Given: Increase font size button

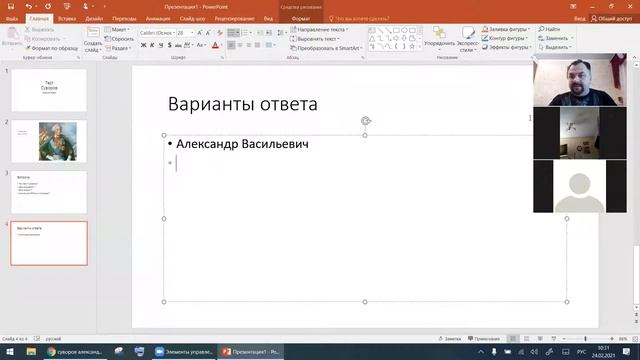Looking at the screenshot, I should coord(200,33).
